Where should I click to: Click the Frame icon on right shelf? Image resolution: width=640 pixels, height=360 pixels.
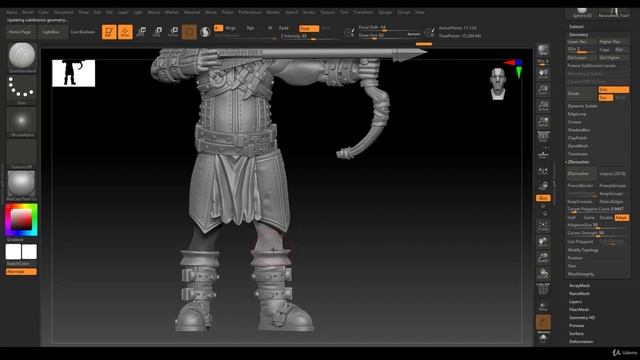click(543, 226)
